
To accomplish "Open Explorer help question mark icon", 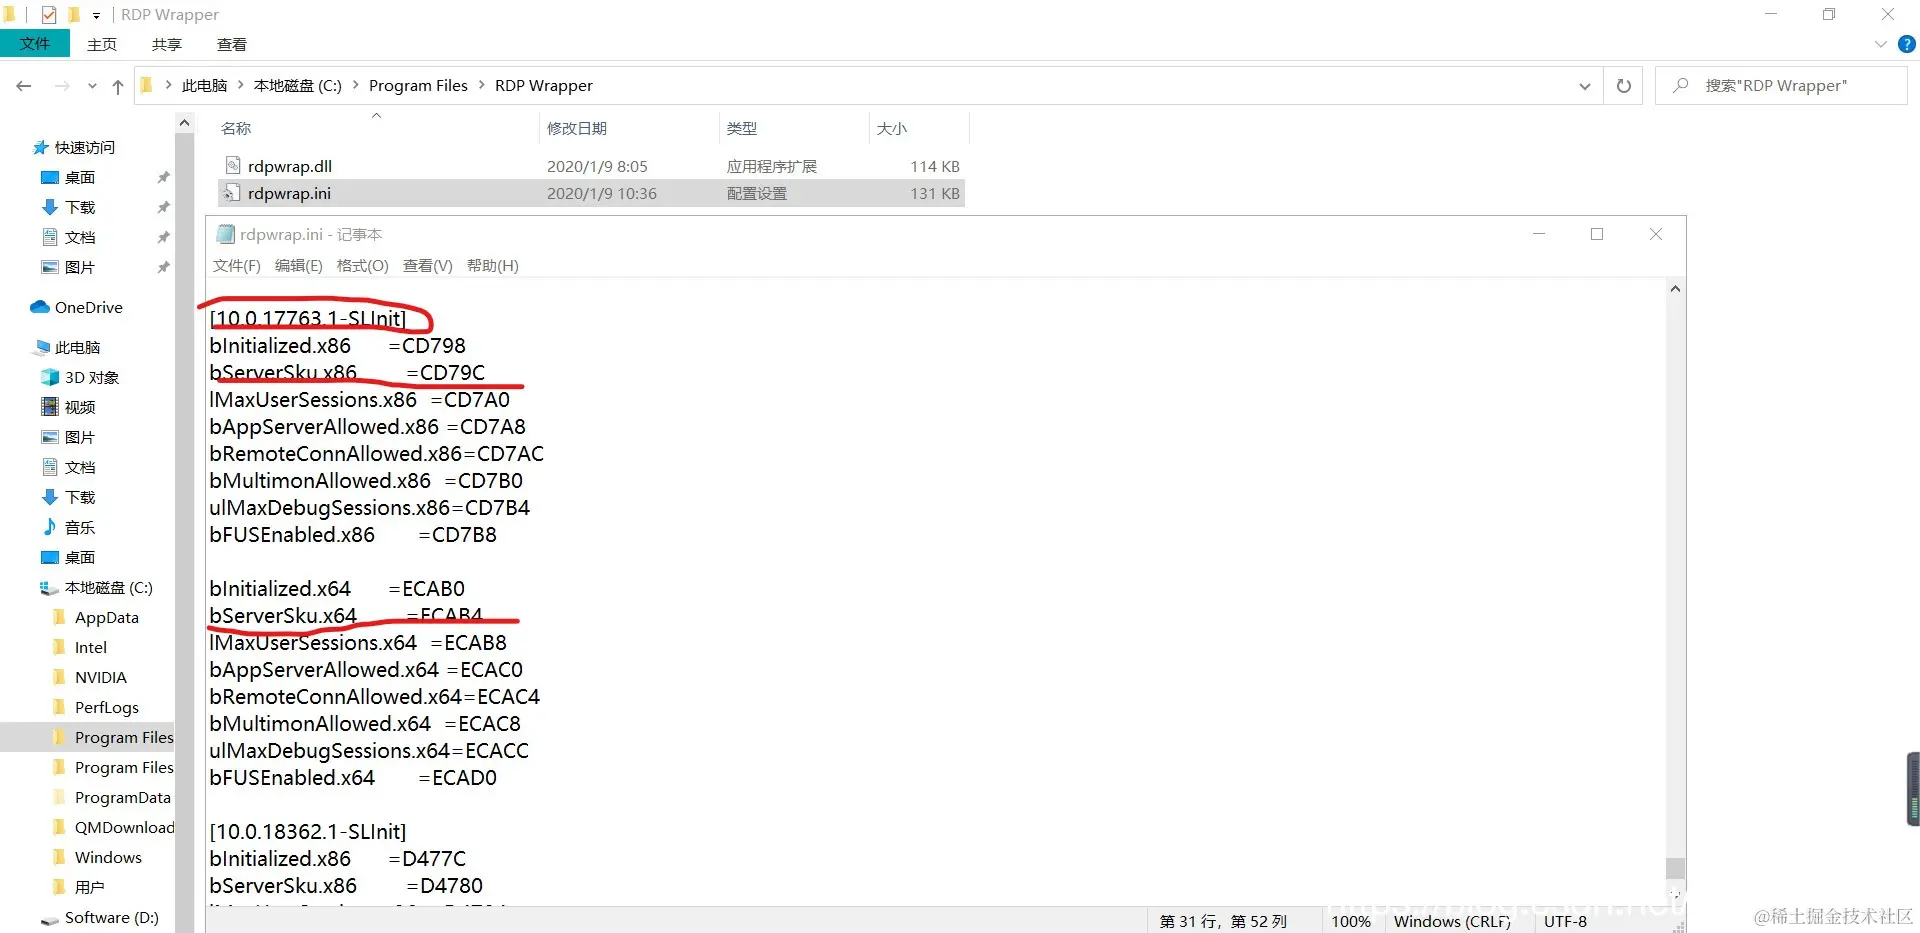I will tap(1907, 44).
